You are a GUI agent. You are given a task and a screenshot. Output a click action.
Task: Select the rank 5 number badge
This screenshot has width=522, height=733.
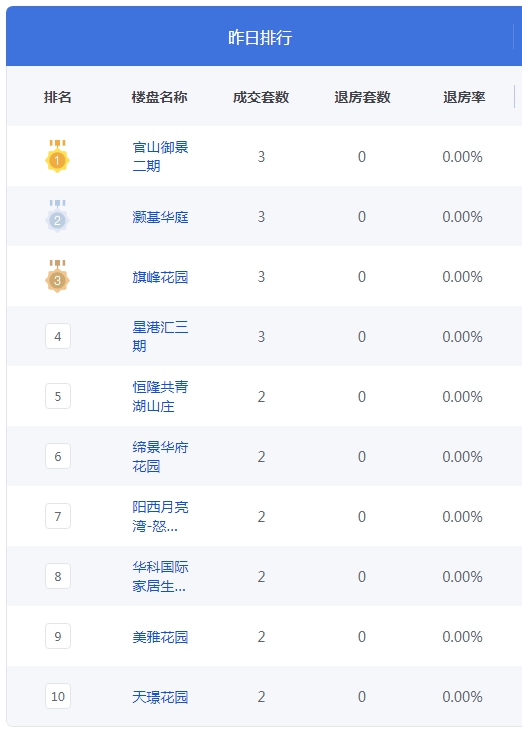coord(58,396)
